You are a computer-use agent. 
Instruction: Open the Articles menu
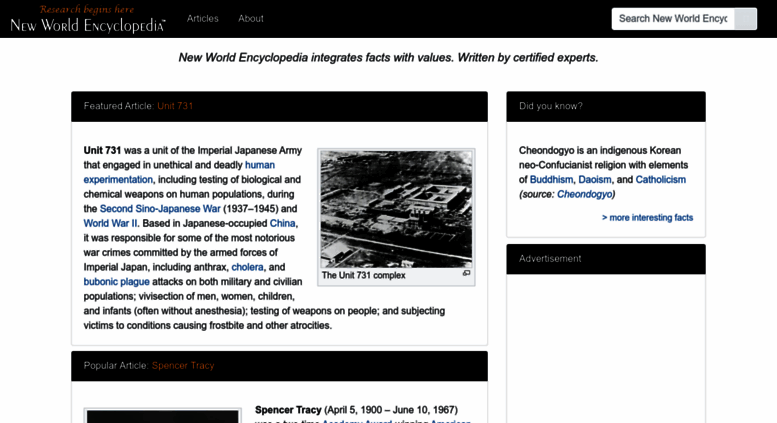click(203, 19)
